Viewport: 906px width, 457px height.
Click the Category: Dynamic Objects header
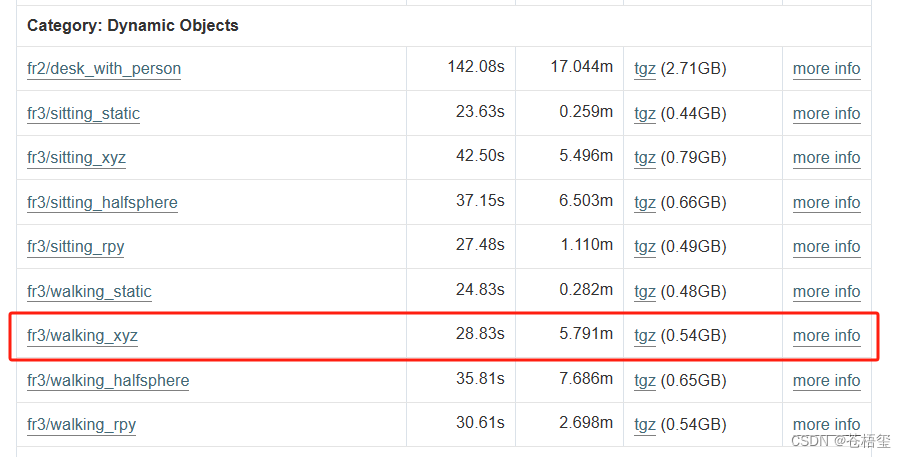tap(133, 25)
